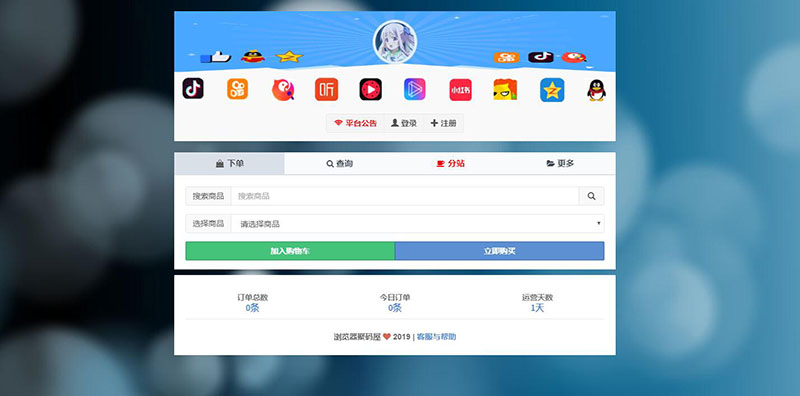Expand the 请选择商品 dropdown
Viewport: 800px width, 396px height.
(417, 224)
